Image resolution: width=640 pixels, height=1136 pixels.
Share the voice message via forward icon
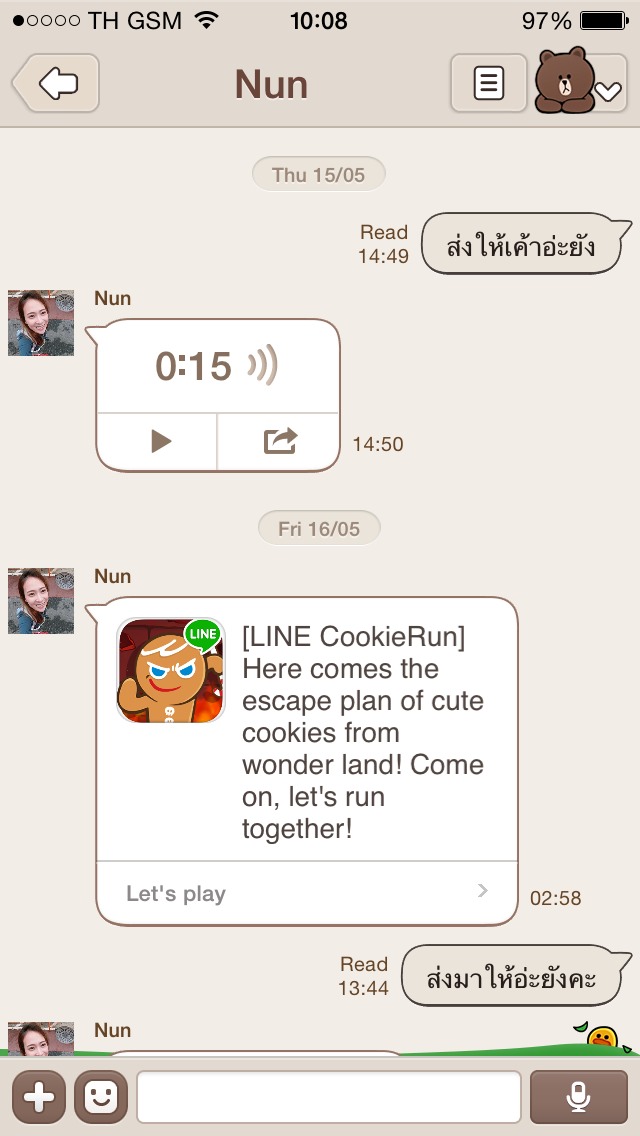click(x=279, y=441)
